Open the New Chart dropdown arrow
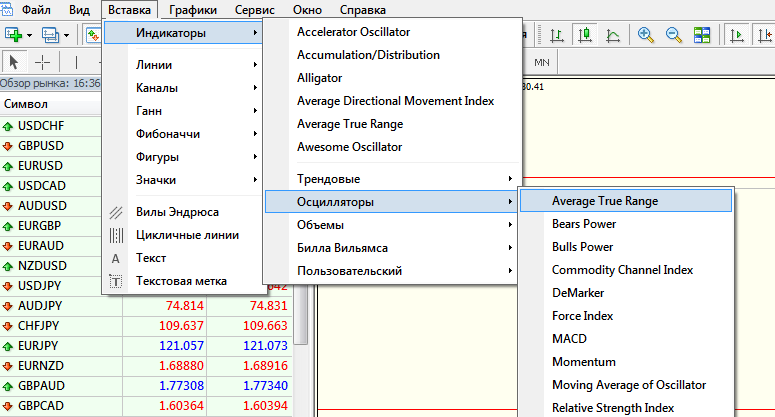 pyautogui.click(x=30, y=36)
